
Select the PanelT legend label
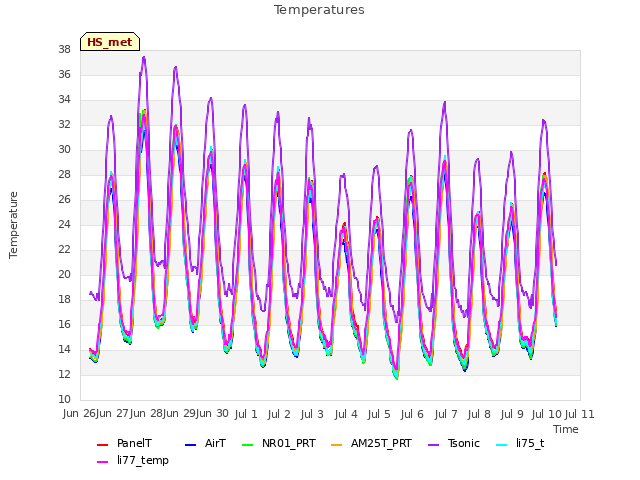[x=134, y=444]
